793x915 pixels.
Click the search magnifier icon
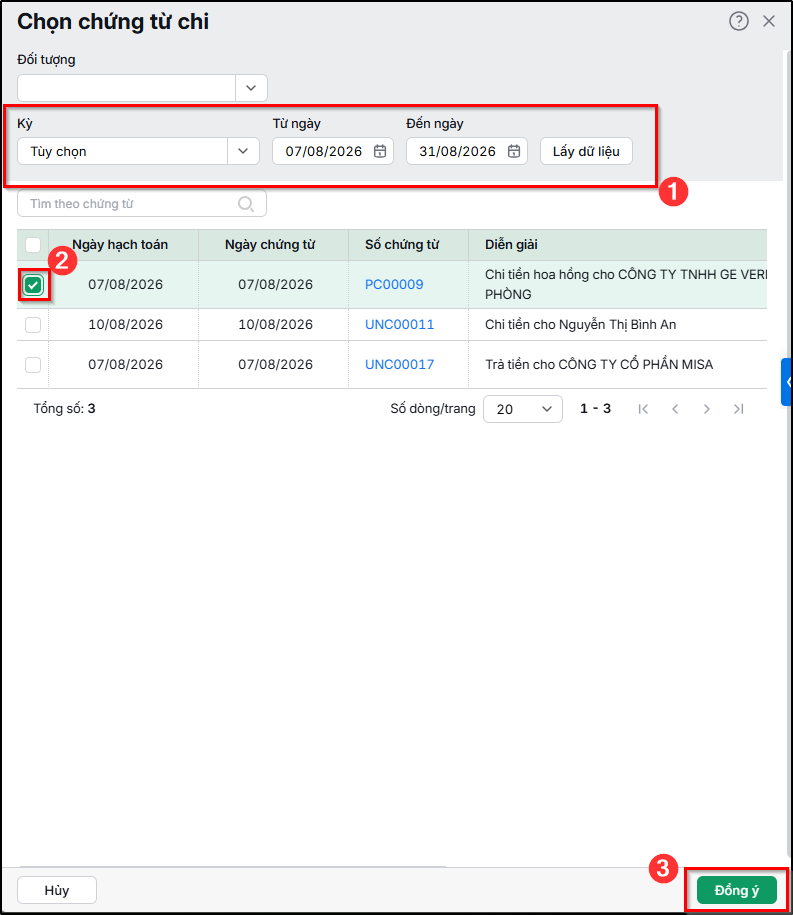tap(246, 204)
